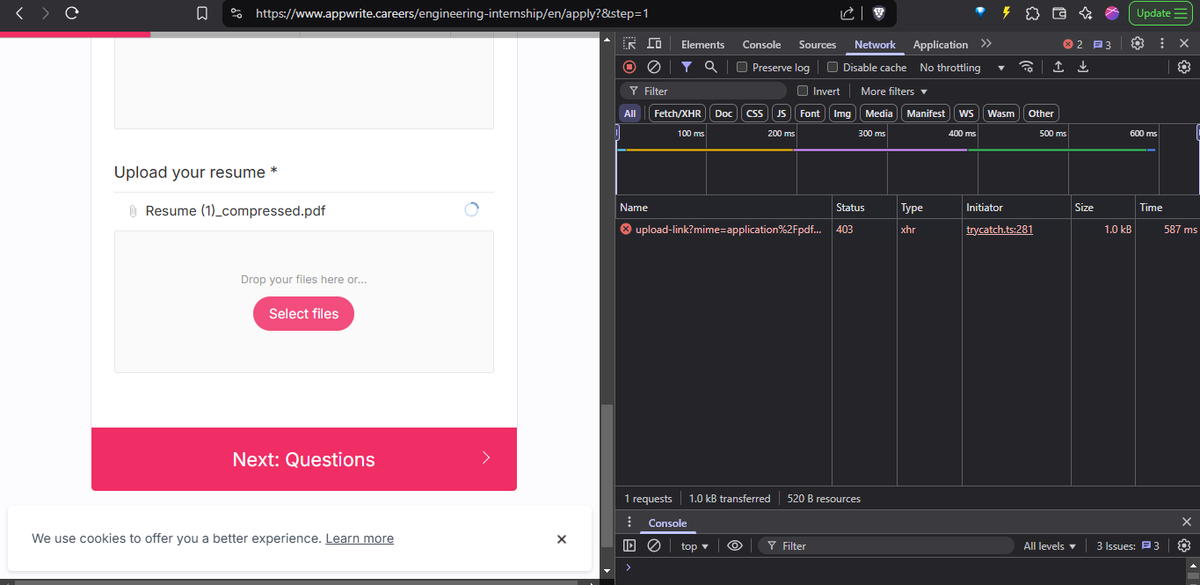
Task: Click the pink Select files button
Action: point(304,313)
